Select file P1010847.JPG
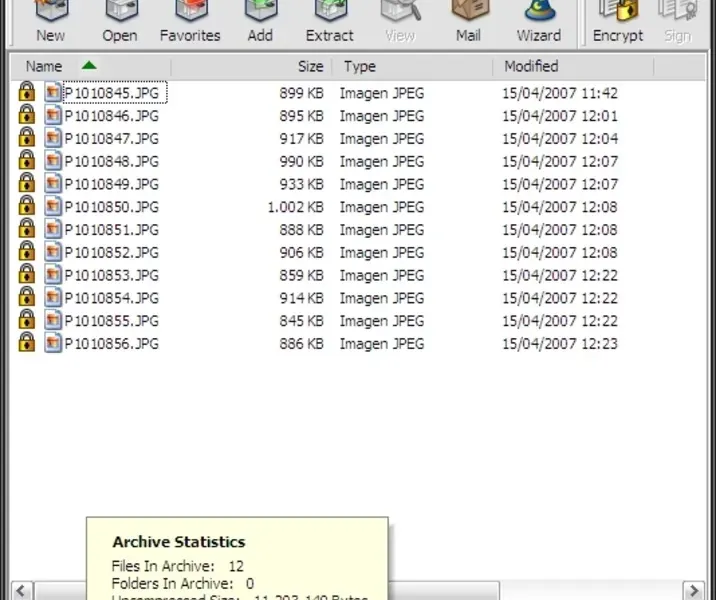The image size is (716, 600). click(112, 139)
